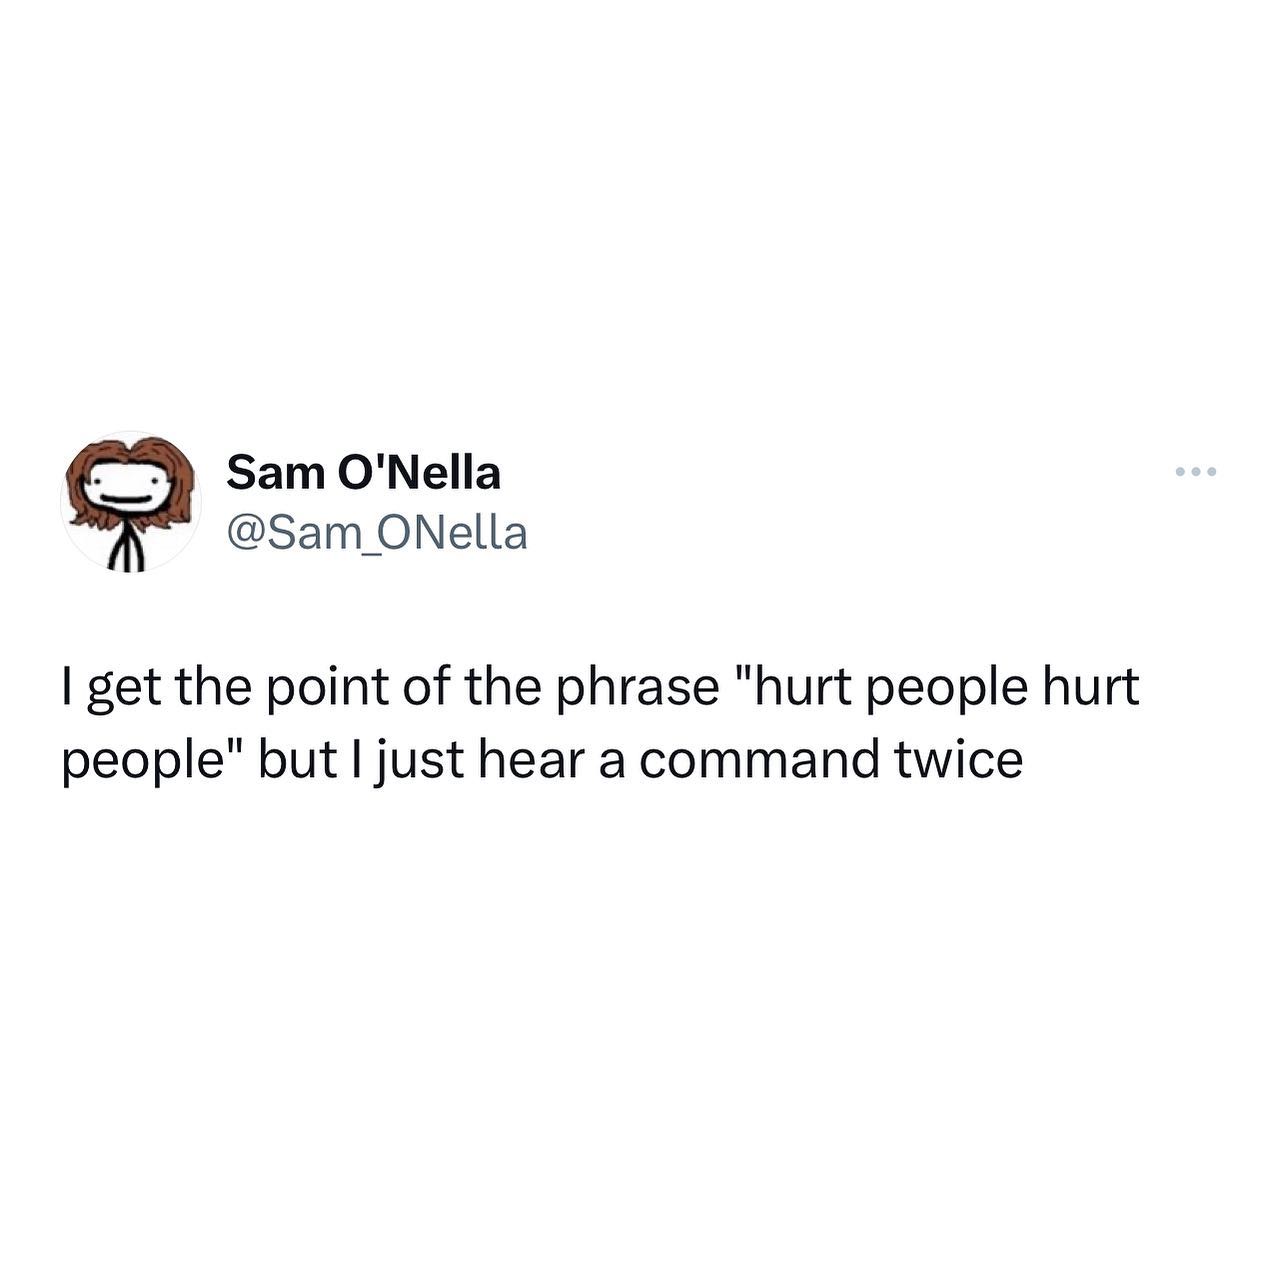Viewport: 1283px width, 1283px height.
Task: Open the three-dot more options menu
Action: click(x=1196, y=471)
